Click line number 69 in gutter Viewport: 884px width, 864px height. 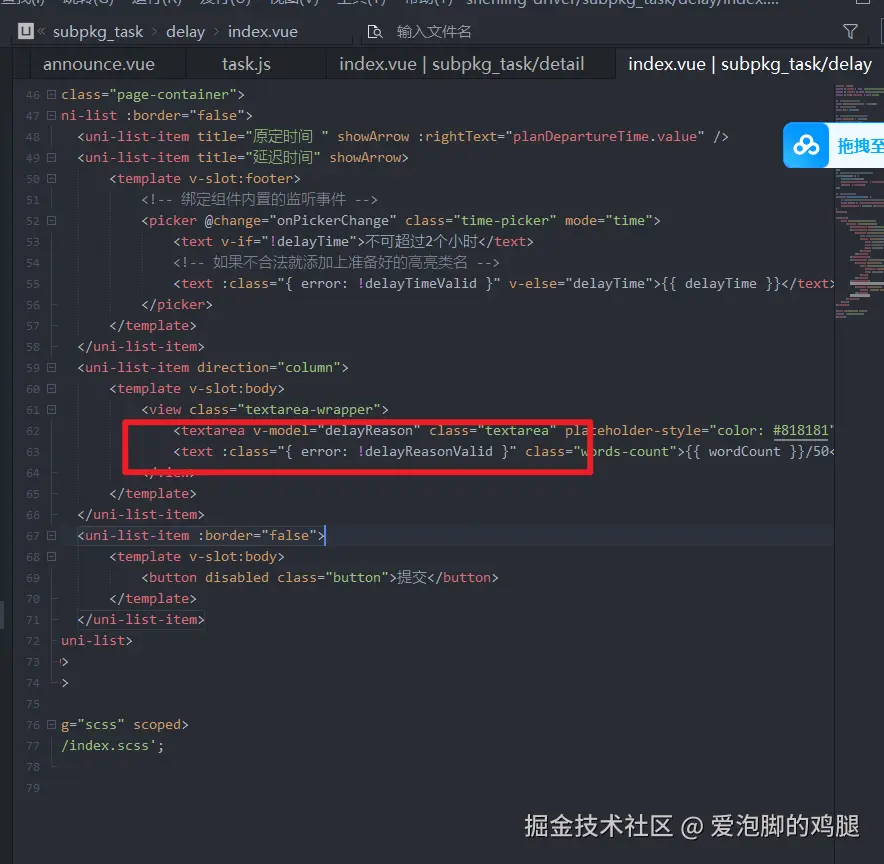33,578
